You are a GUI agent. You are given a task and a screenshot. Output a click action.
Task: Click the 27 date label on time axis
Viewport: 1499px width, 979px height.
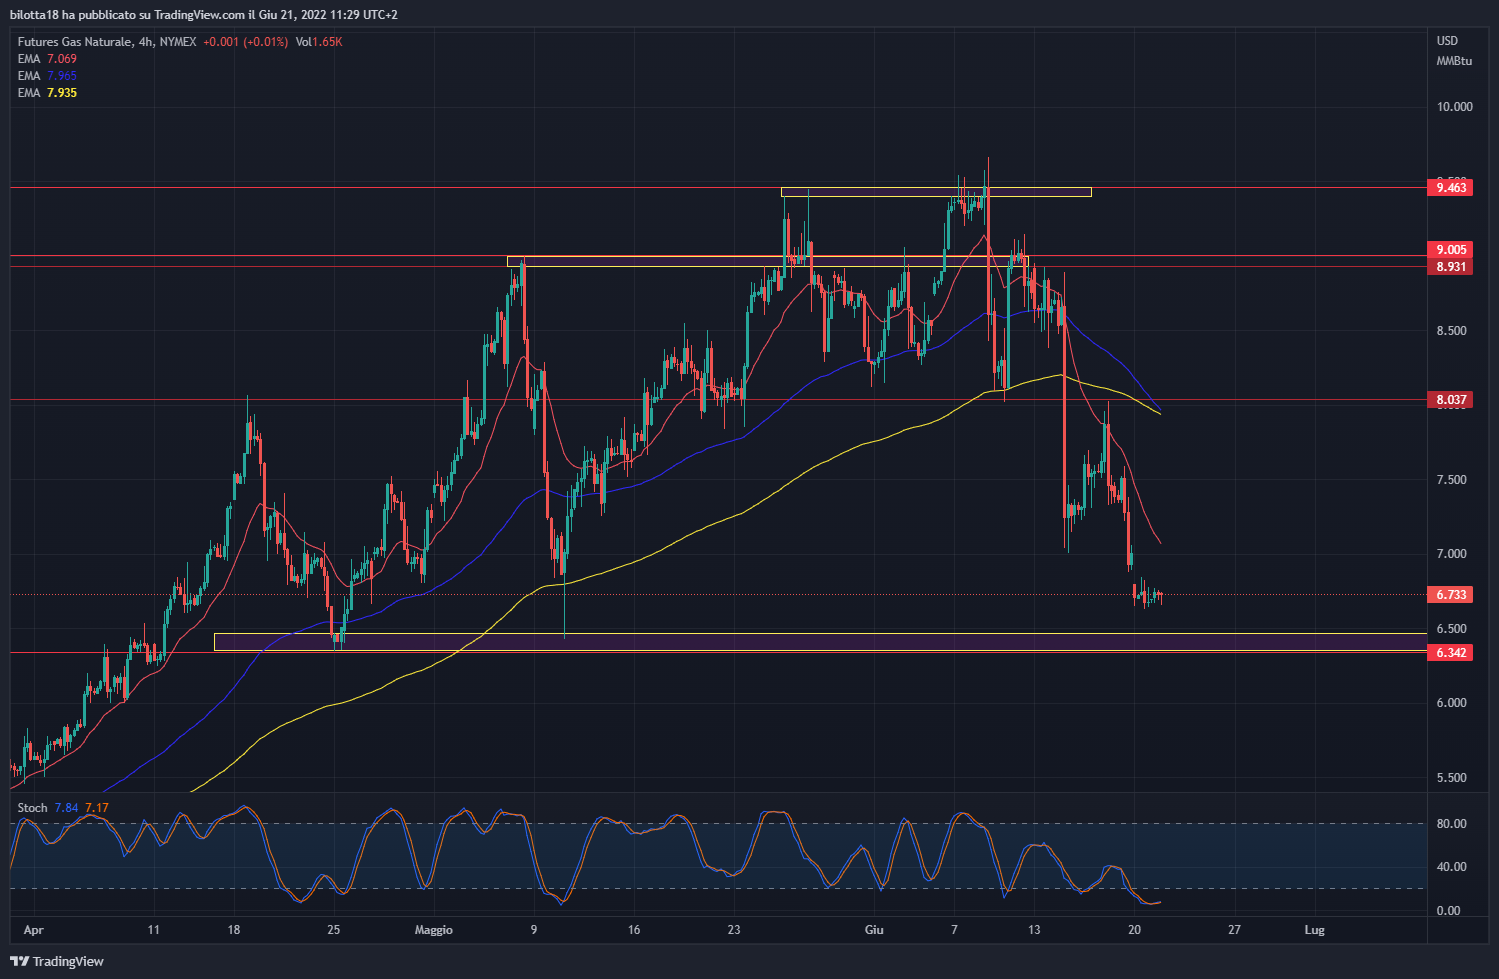click(x=1234, y=930)
